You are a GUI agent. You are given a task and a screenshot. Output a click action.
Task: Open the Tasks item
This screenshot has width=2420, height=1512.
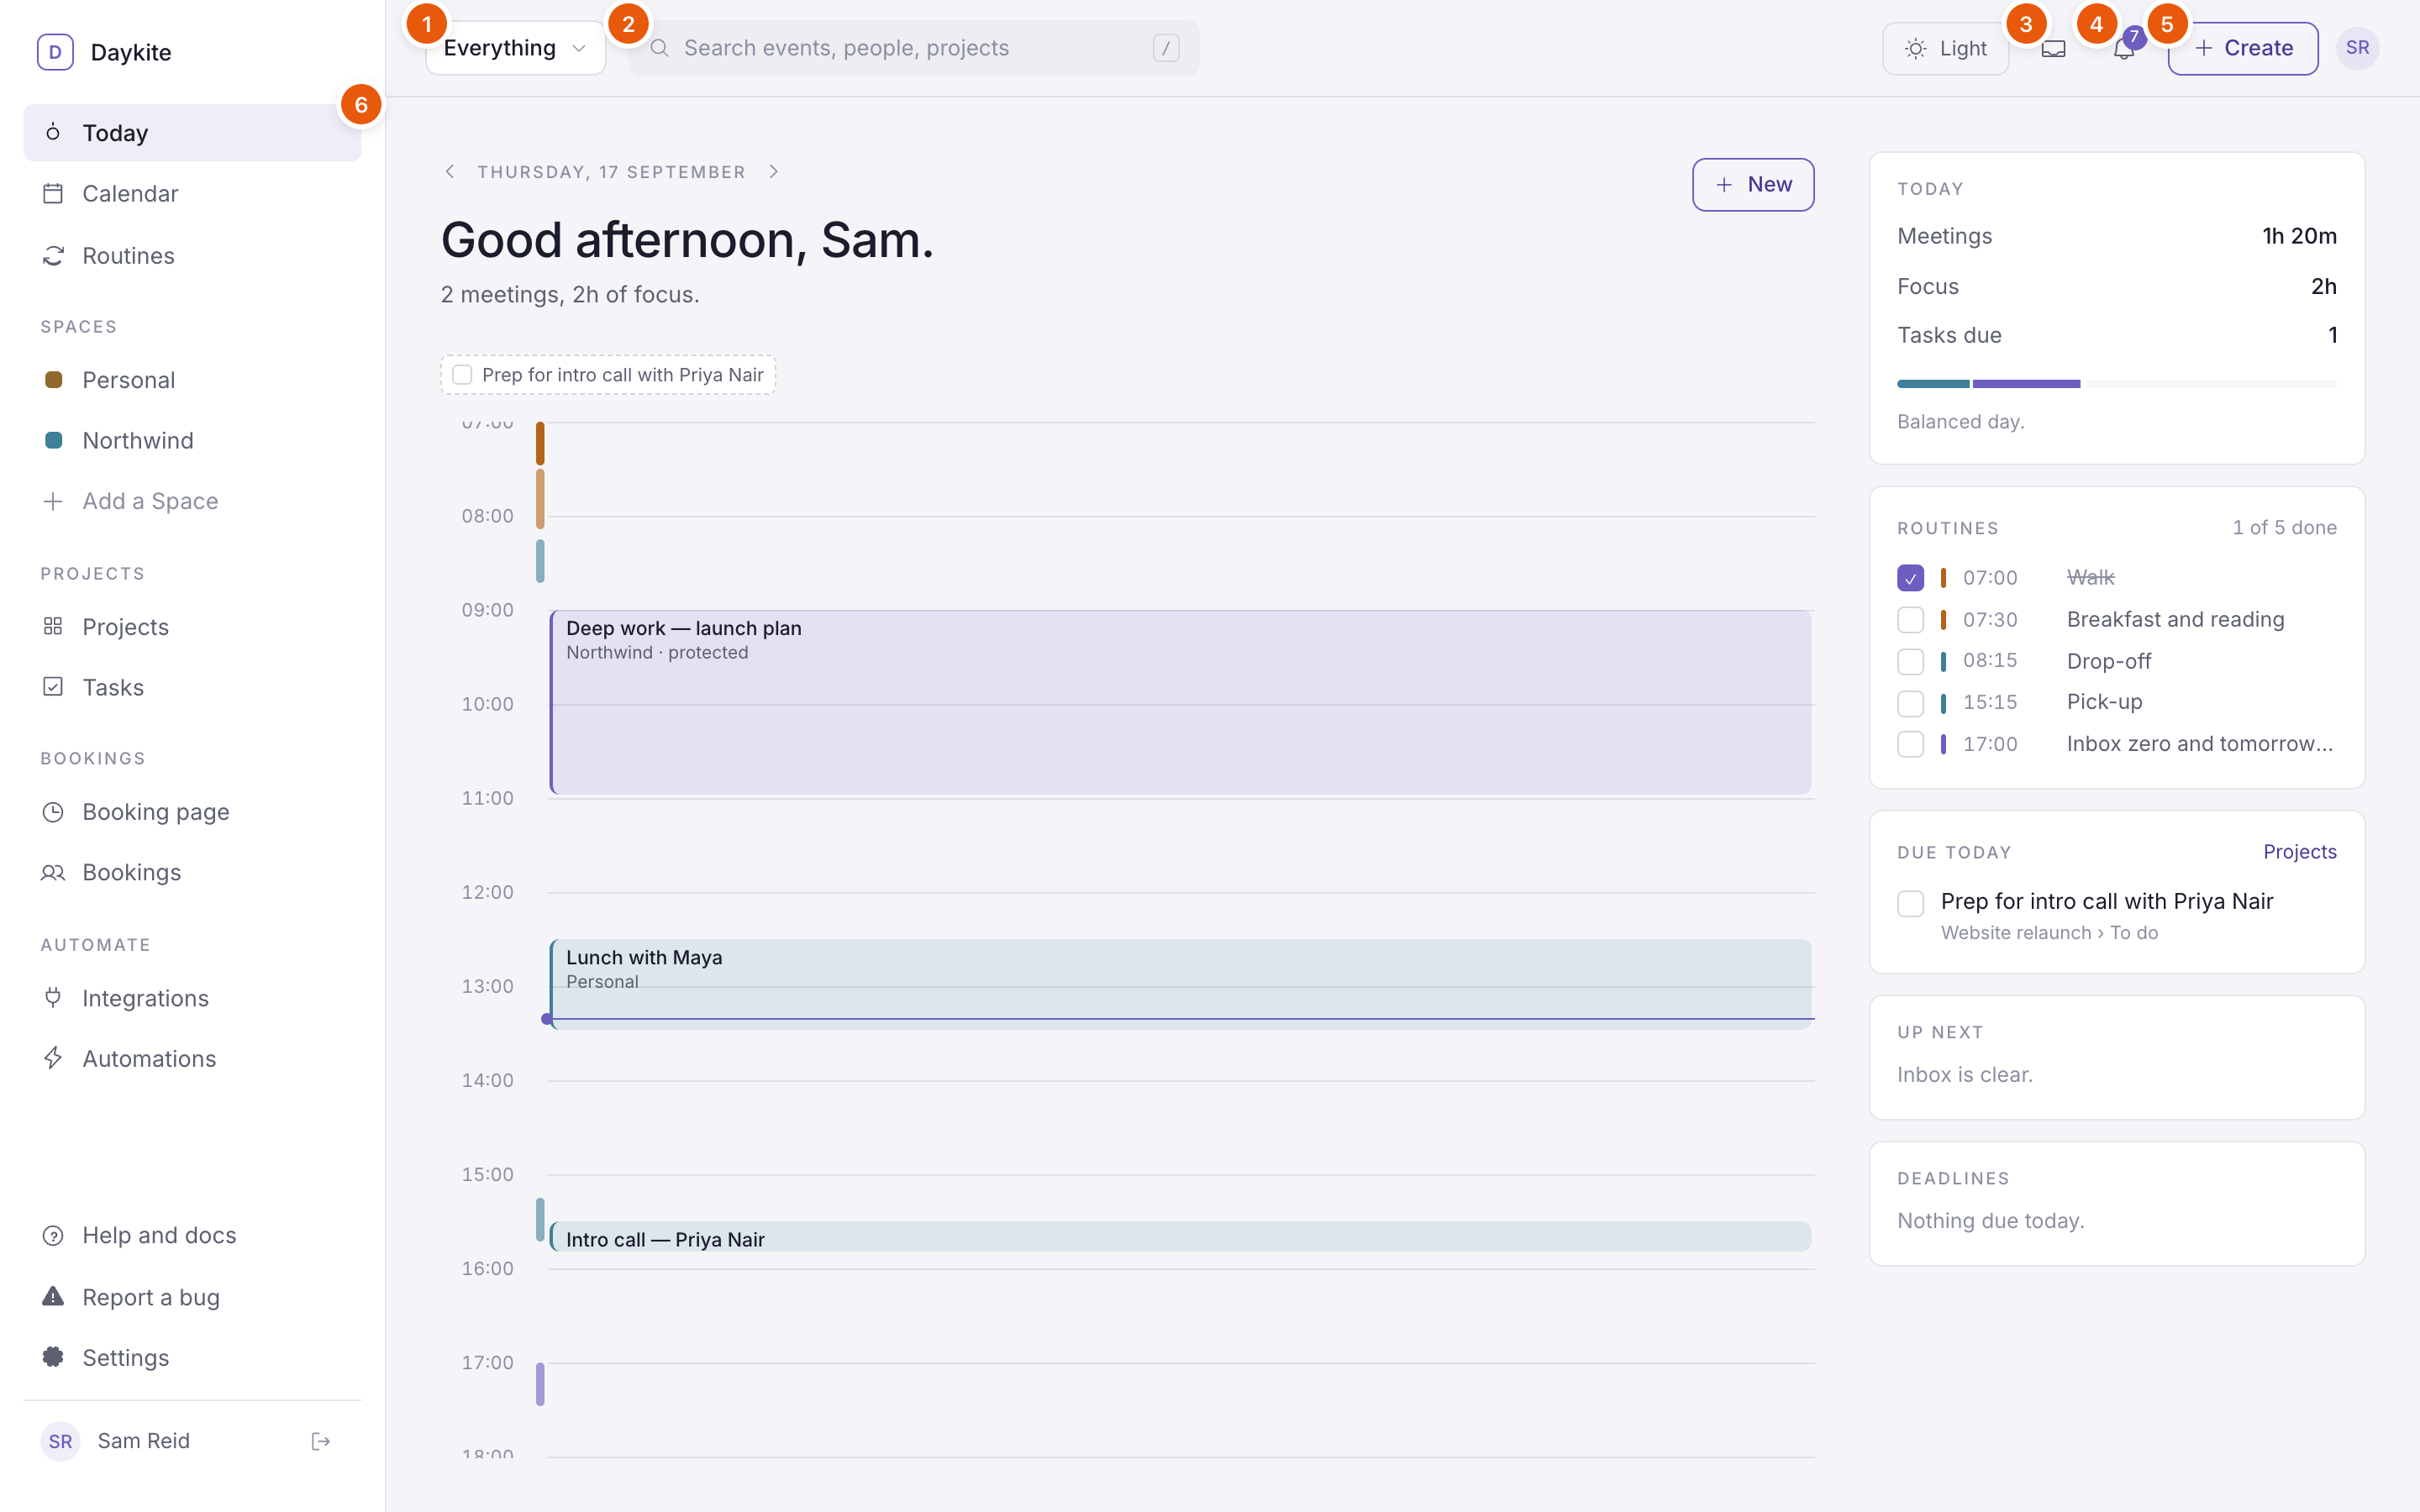[x=192, y=687]
